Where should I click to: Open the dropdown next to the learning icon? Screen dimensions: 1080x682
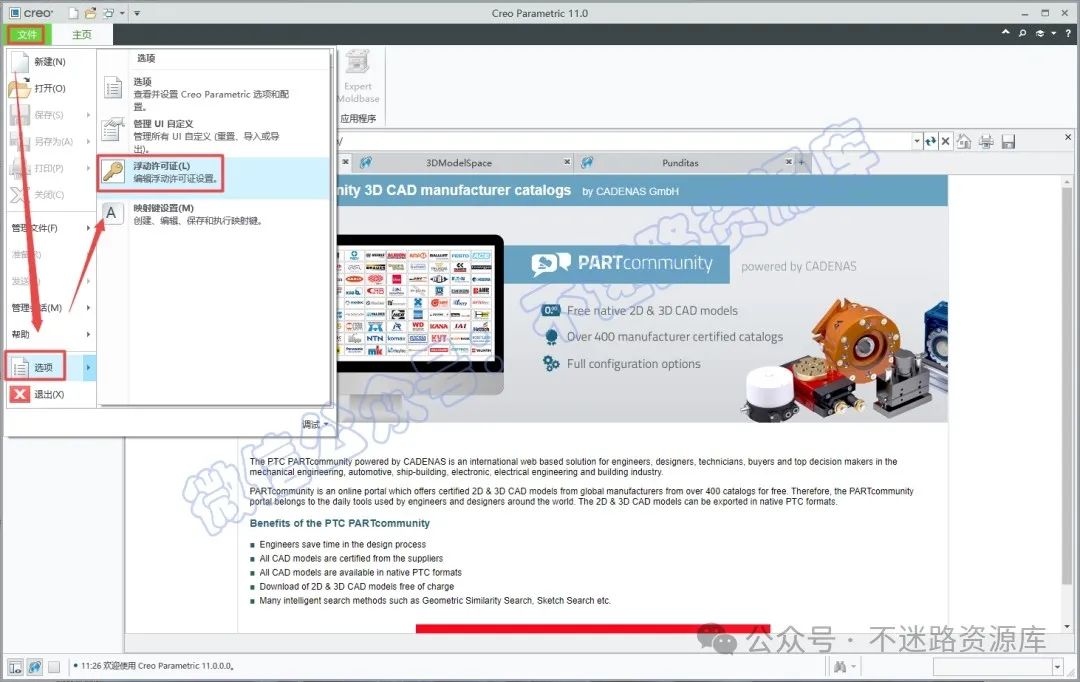(1054, 34)
